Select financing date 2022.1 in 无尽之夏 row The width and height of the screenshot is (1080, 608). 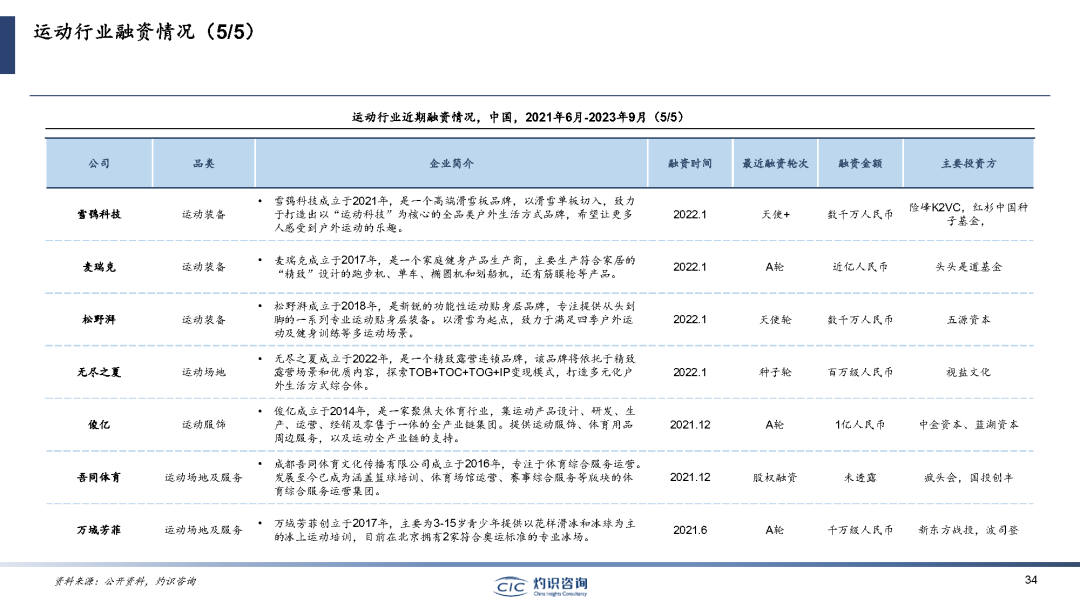(x=689, y=373)
